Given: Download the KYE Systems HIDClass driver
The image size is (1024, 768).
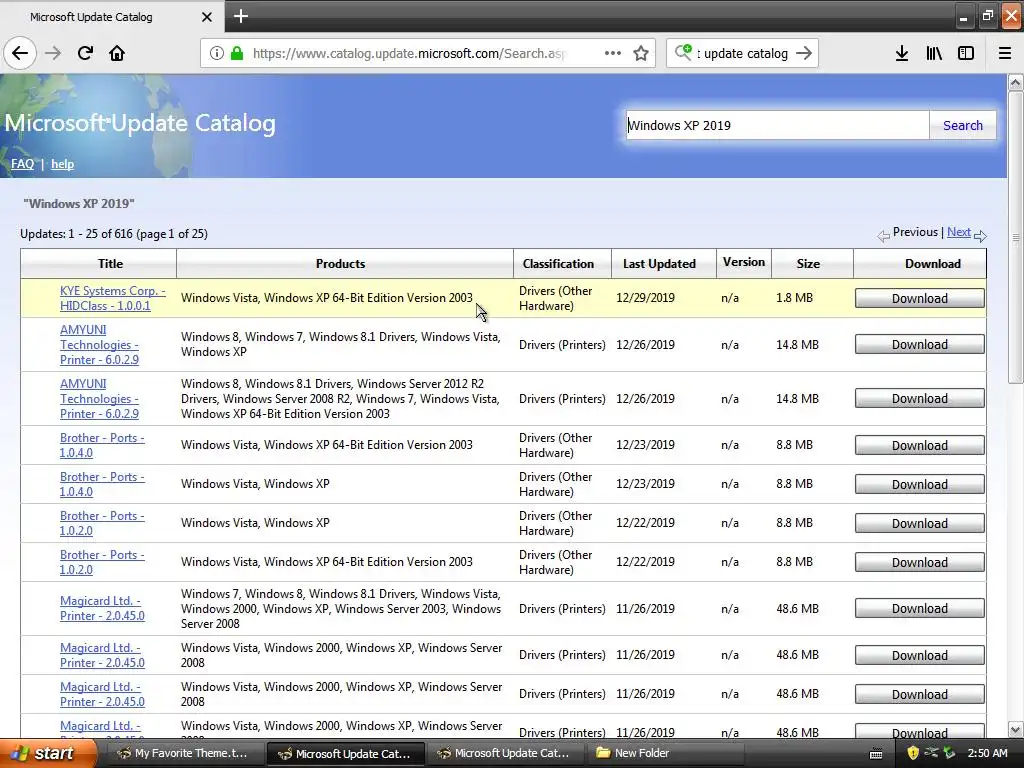Looking at the screenshot, I should point(920,298).
